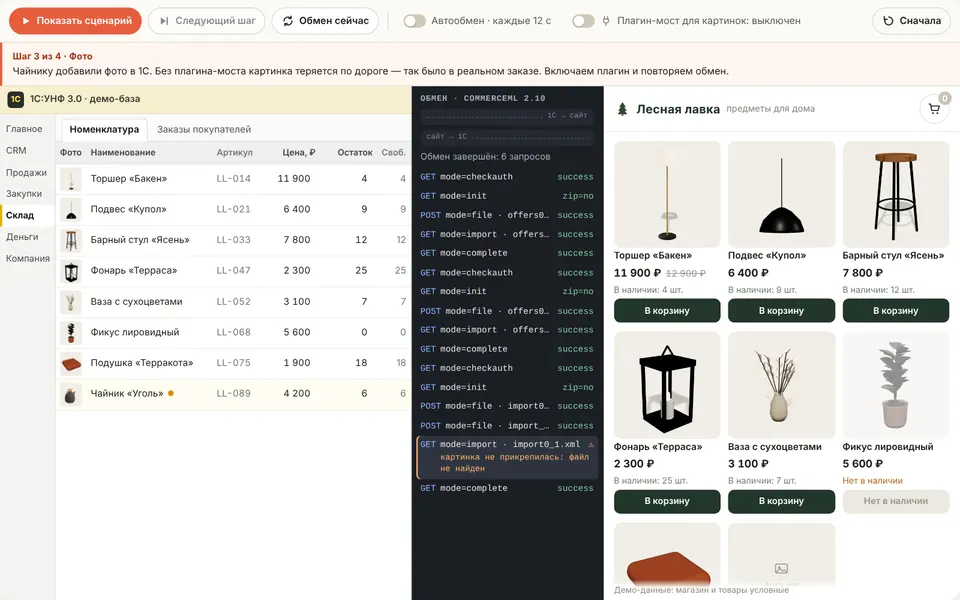Click the 1C logo icon in the demo base header

15,99
